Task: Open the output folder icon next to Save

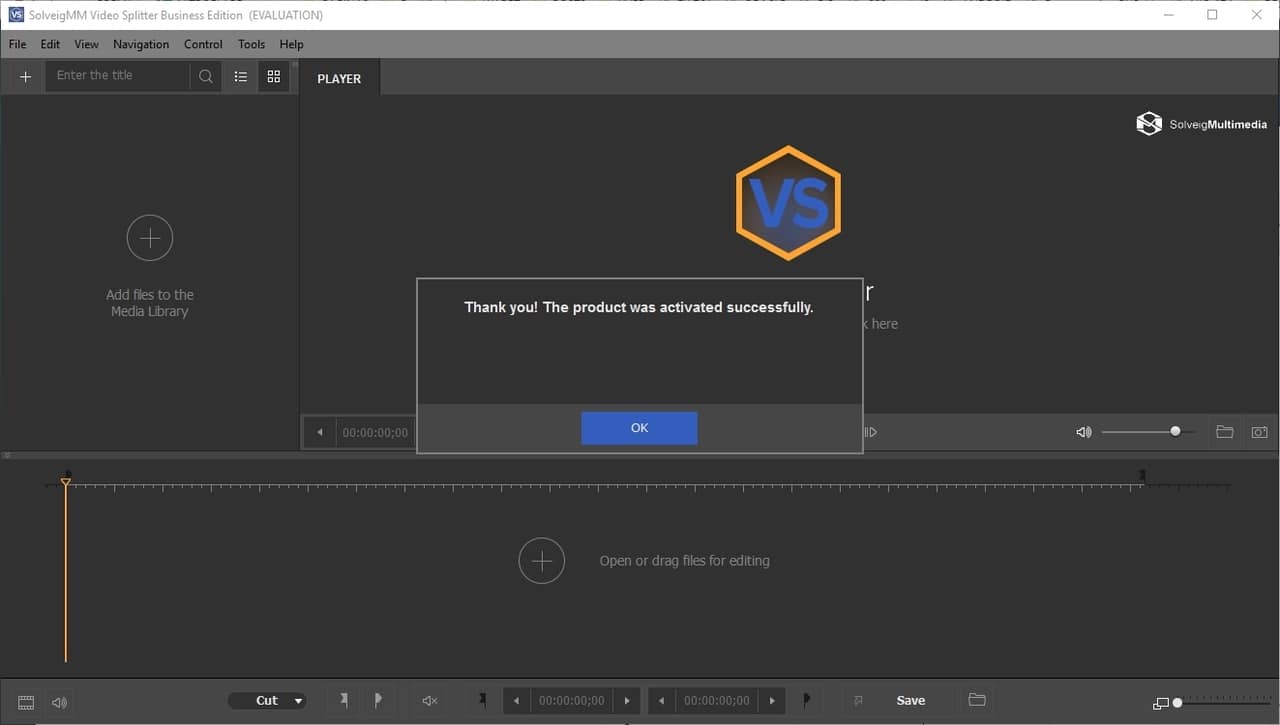Action: [x=977, y=700]
